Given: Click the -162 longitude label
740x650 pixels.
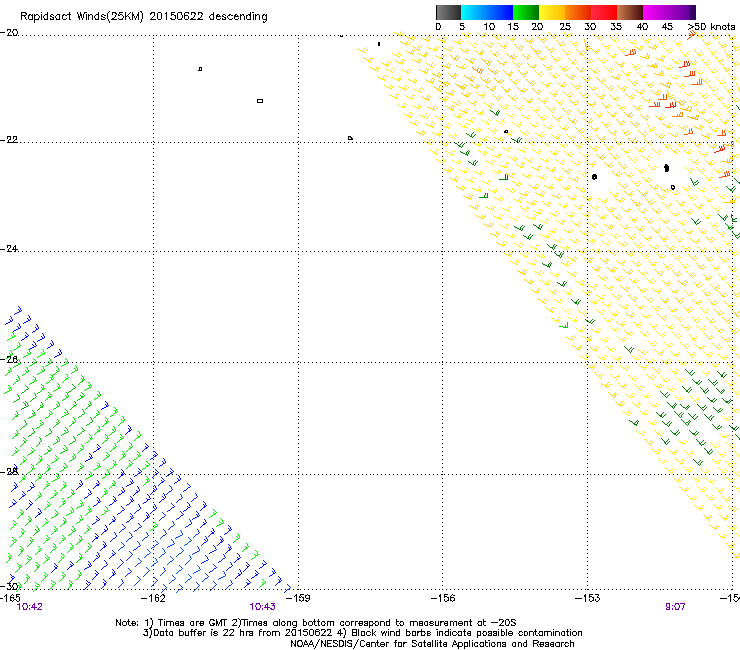Looking at the screenshot, I should 153,598.
